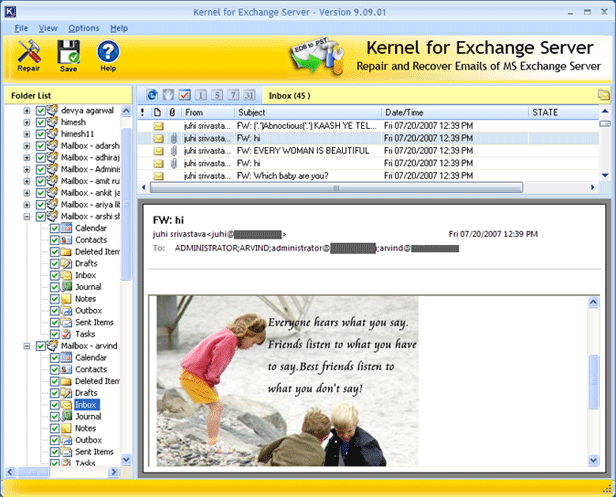Click the hand icon in the list toolbar
Screen dimensions: 616x497
(169, 95)
